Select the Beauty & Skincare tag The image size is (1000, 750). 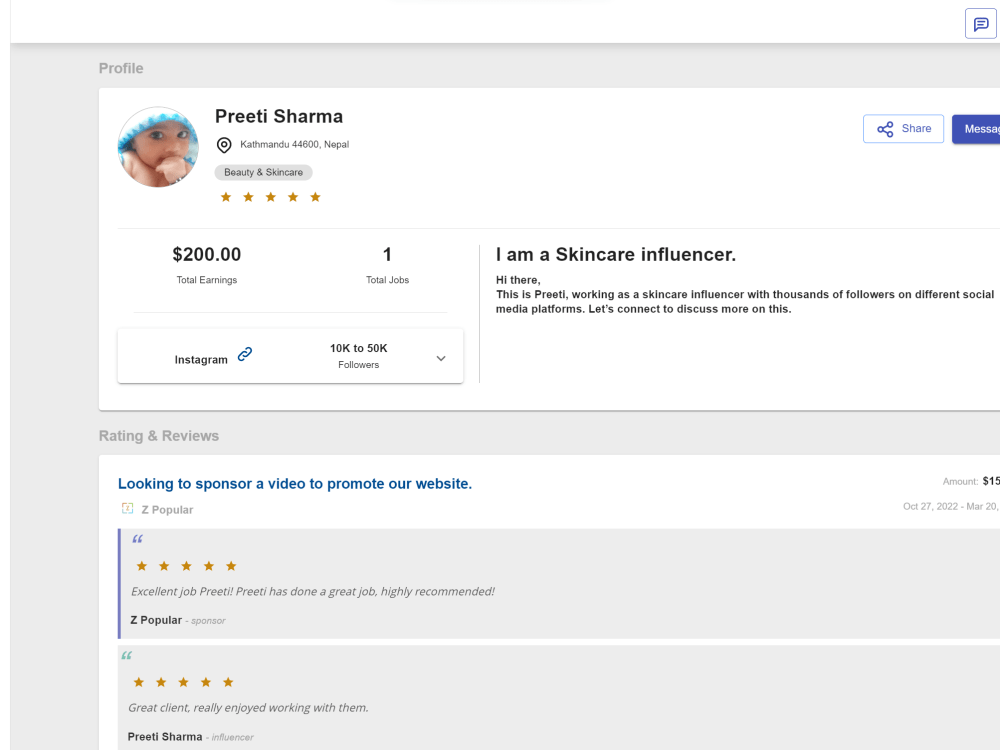pyautogui.click(x=263, y=172)
